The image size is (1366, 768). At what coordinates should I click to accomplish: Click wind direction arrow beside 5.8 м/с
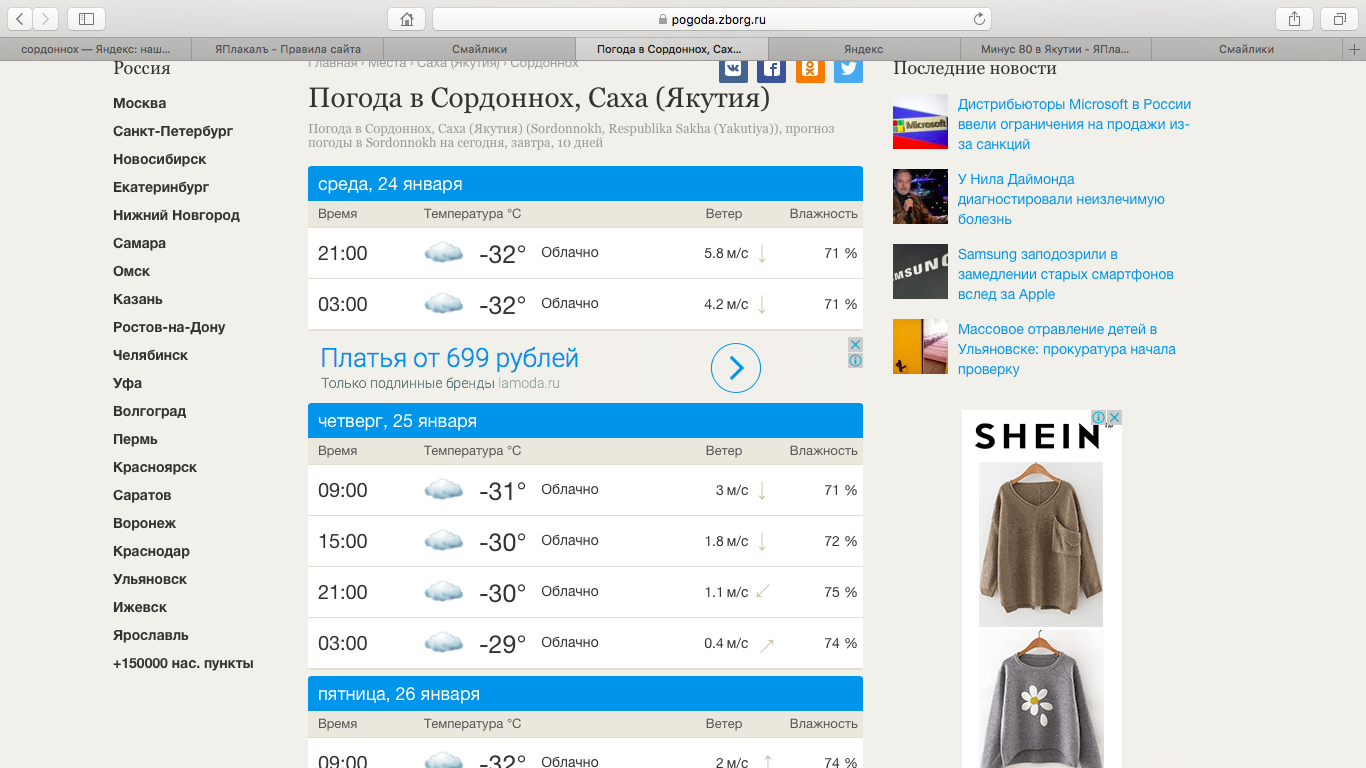pyautogui.click(x=762, y=253)
